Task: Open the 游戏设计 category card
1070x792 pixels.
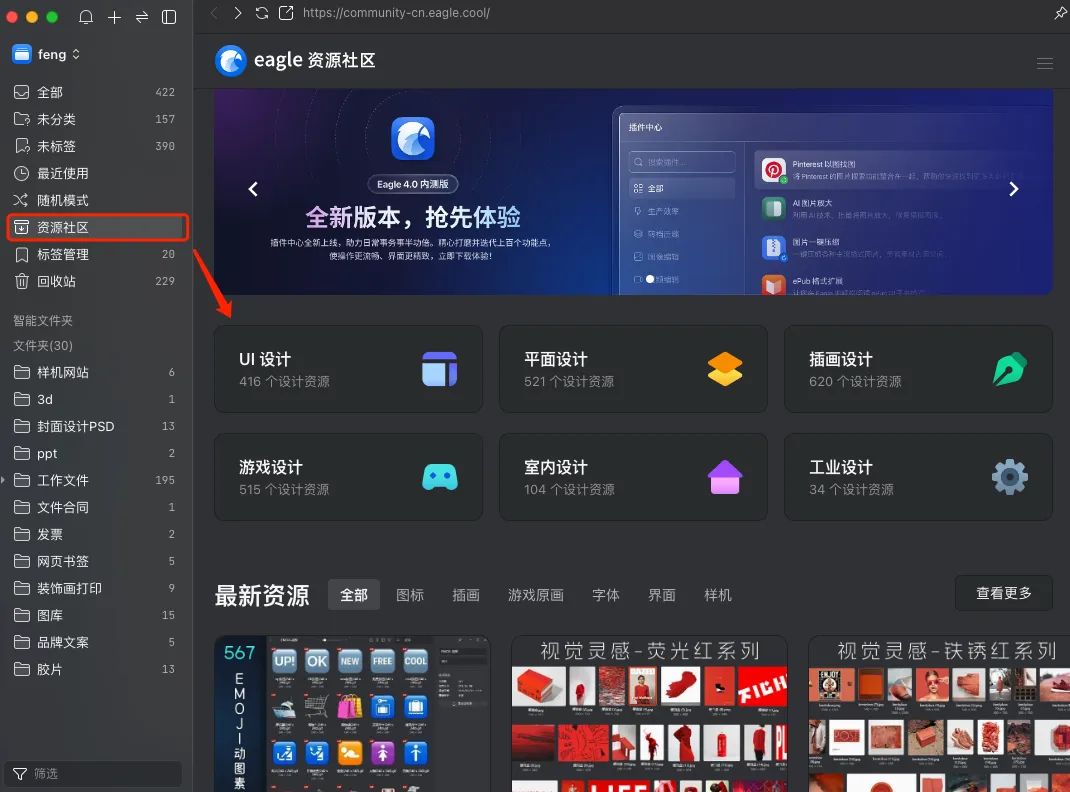Action: [349, 478]
